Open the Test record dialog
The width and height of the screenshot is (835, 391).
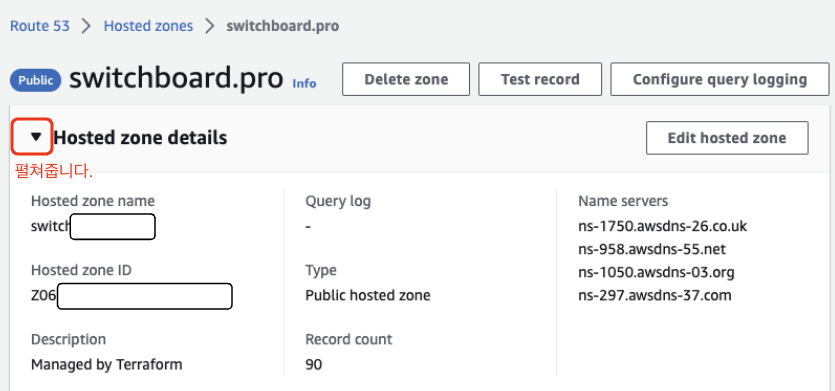540,79
